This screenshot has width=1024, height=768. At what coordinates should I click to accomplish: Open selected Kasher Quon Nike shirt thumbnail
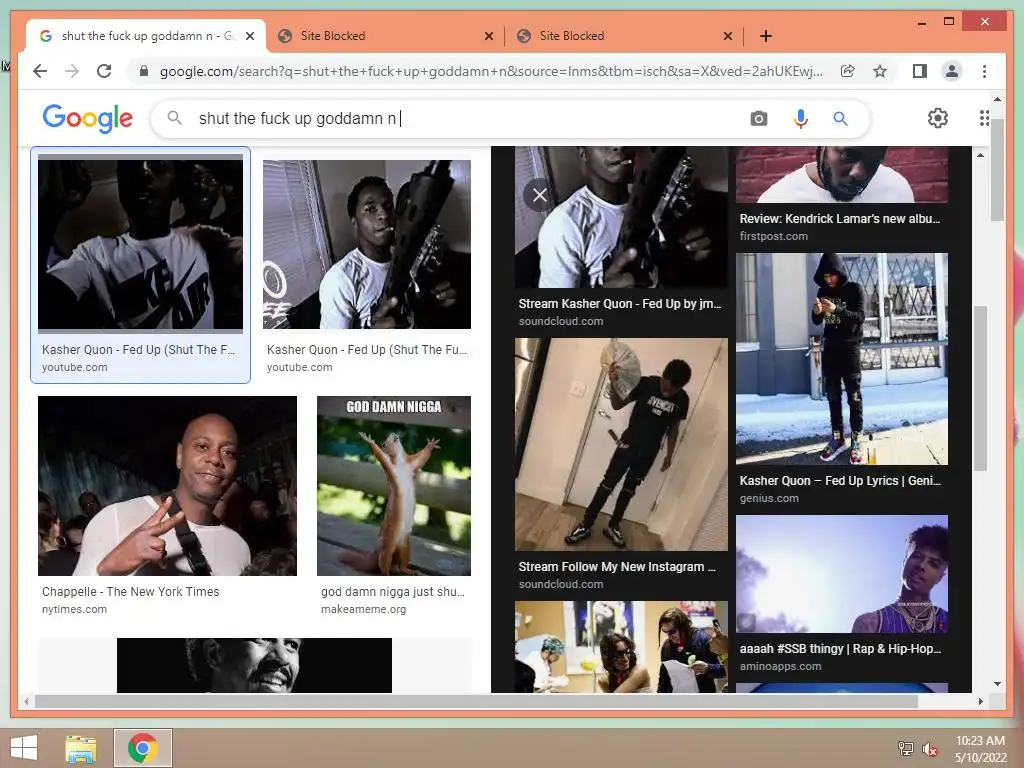point(140,244)
